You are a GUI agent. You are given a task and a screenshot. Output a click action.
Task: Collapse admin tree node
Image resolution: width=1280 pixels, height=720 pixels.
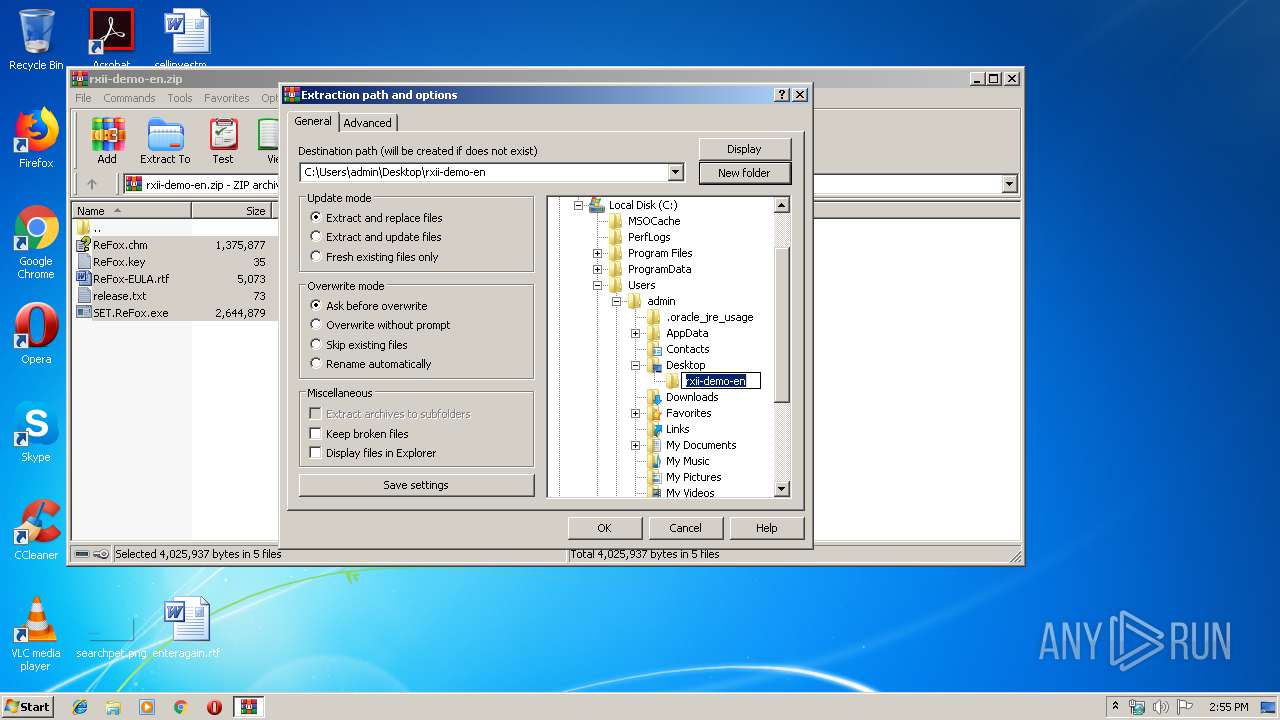(616, 301)
